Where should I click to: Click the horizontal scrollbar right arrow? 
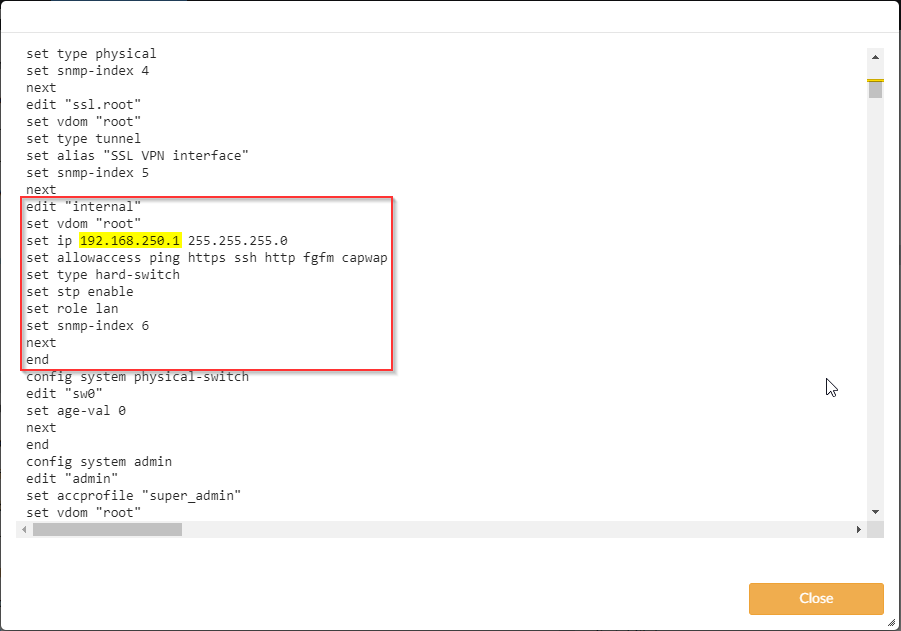[x=859, y=529]
